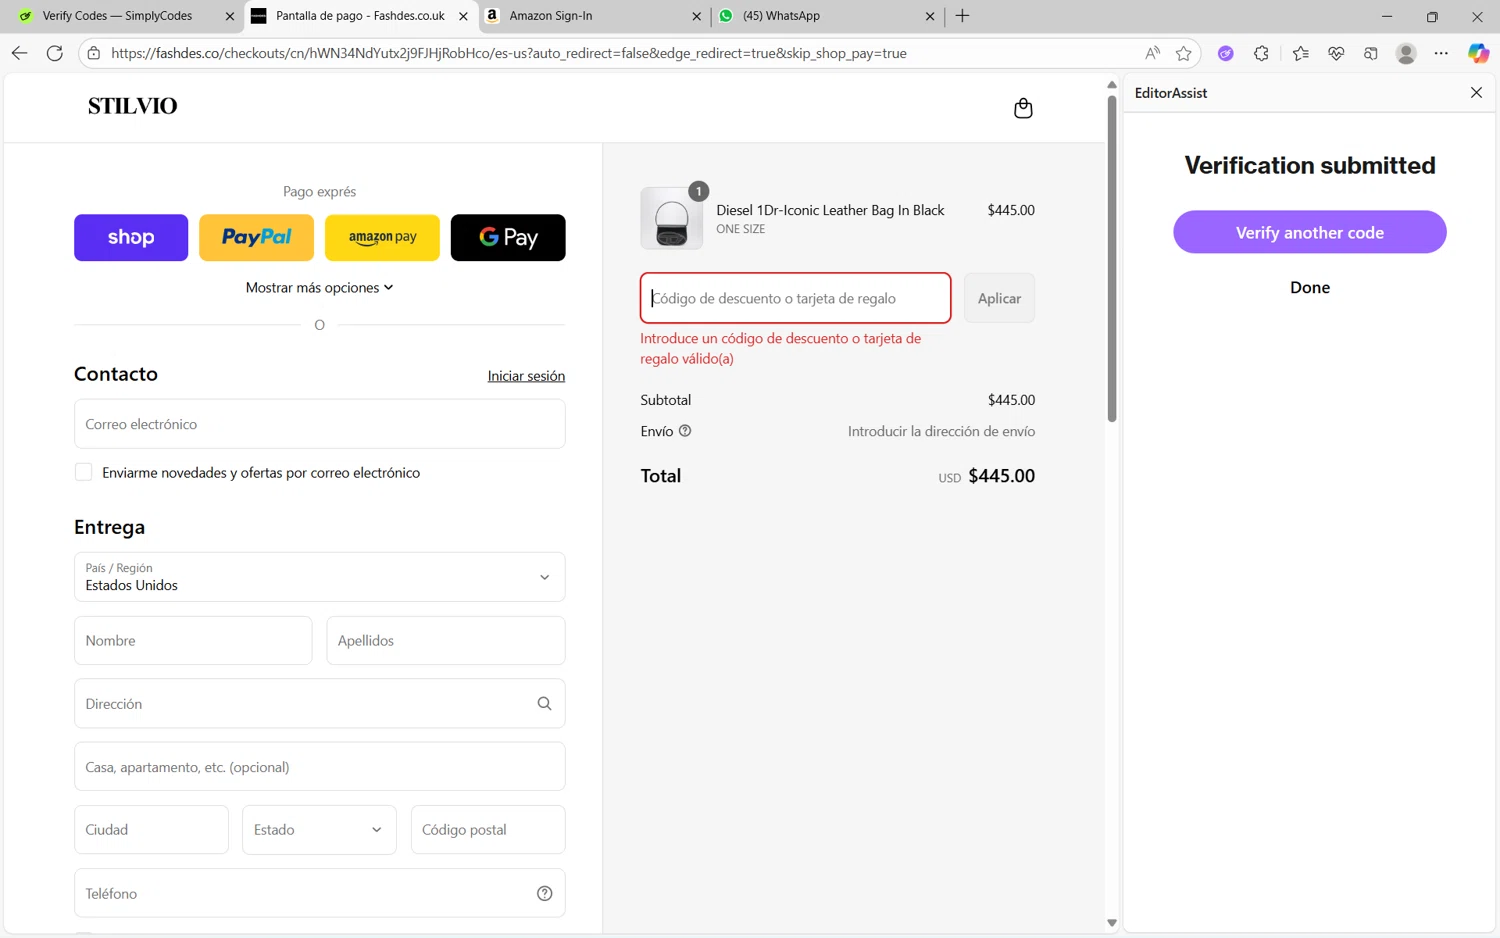Close the Amazon Sign-In tab
The image size is (1500, 938).
point(697,16)
